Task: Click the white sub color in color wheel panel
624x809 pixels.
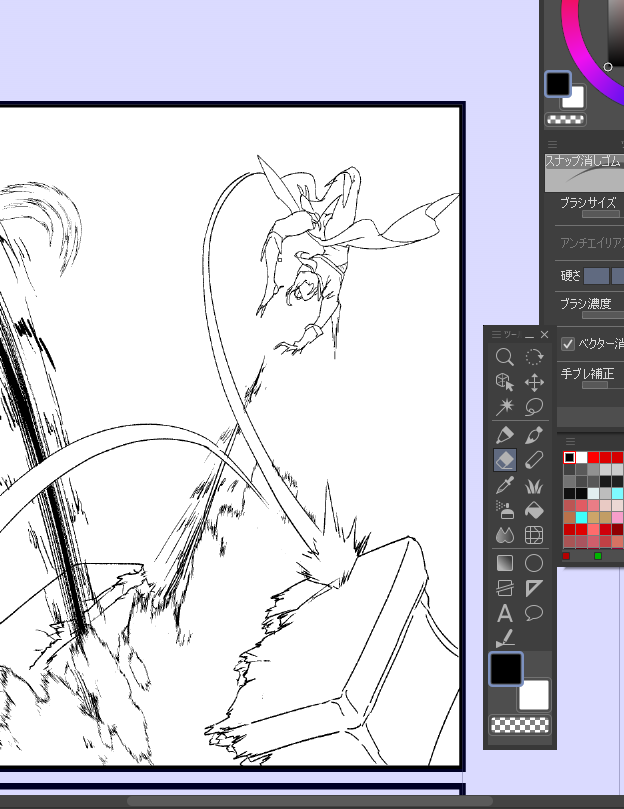Action: pyautogui.click(x=574, y=97)
